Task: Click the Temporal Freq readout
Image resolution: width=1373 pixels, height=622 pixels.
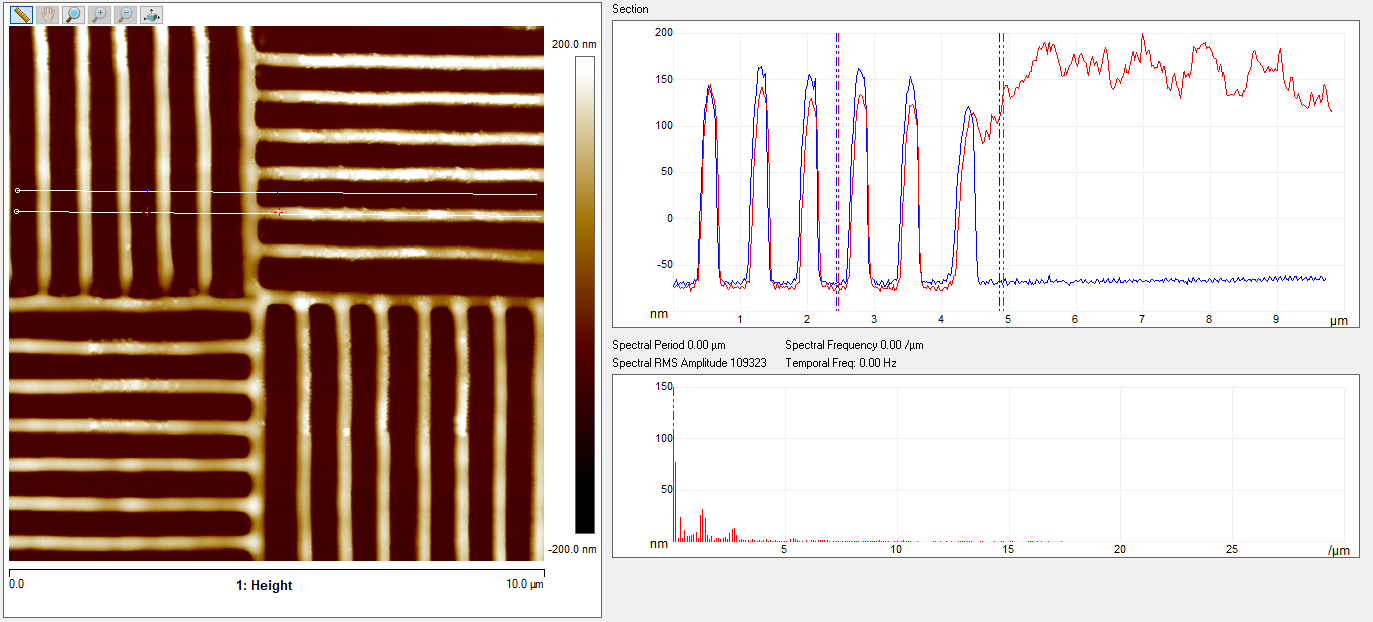Action: pos(840,363)
